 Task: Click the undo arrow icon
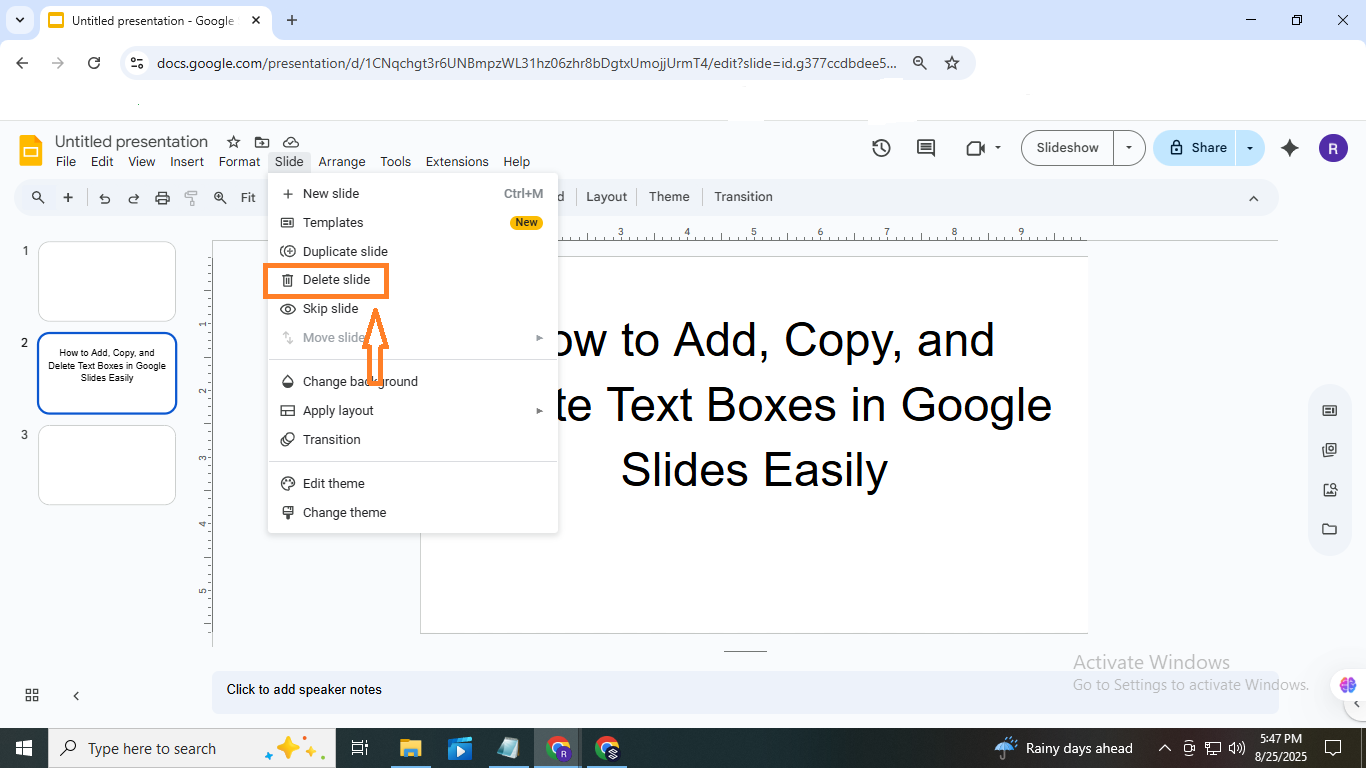click(x=104, y=198)
